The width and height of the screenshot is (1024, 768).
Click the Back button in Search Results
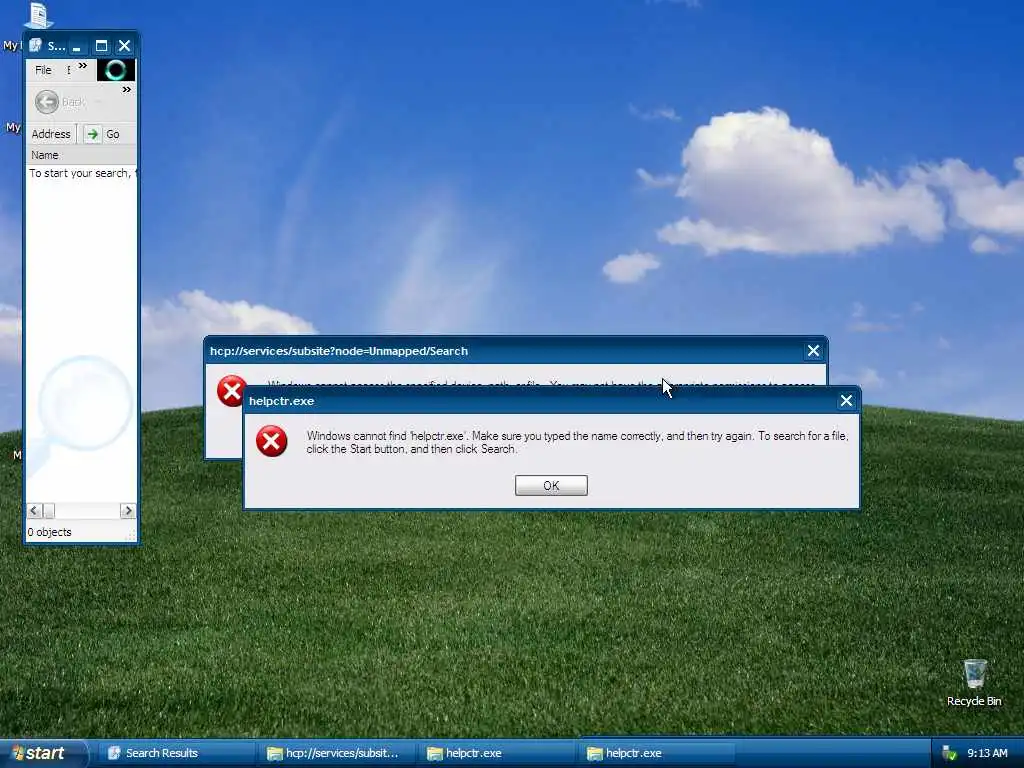click(x=59, y=102)
